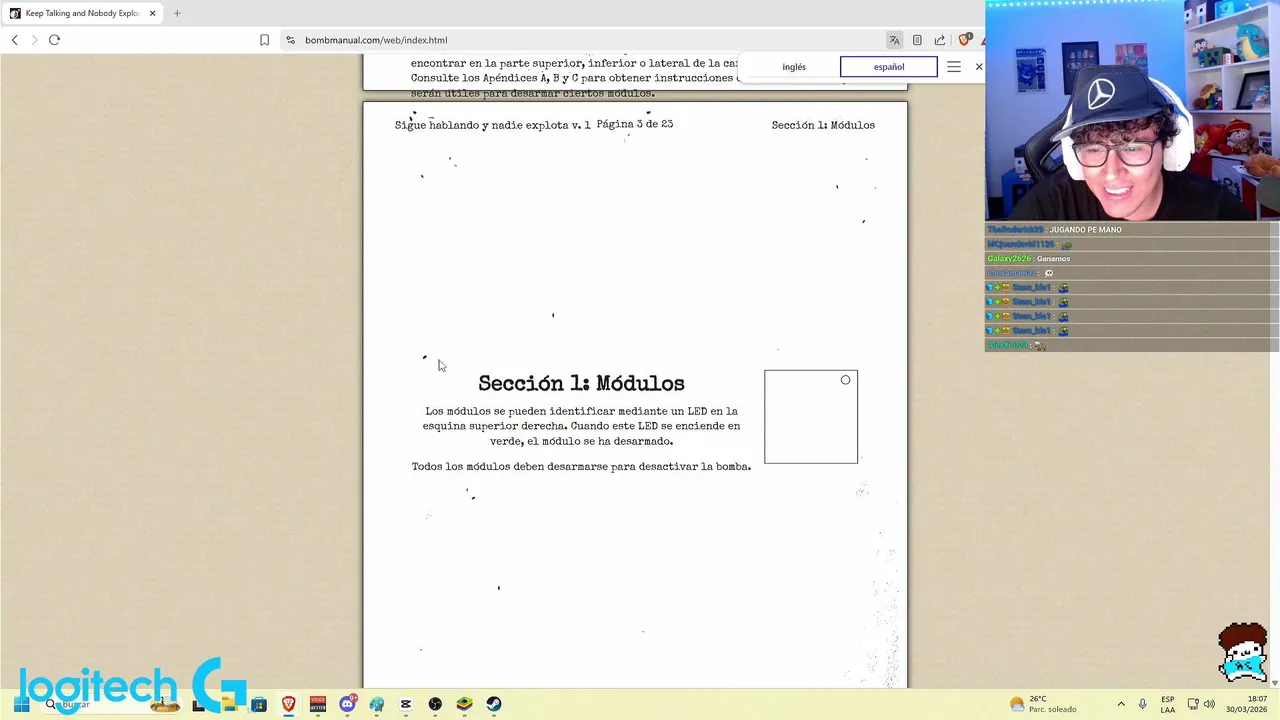Select español in the translate popup

point(889,67)
